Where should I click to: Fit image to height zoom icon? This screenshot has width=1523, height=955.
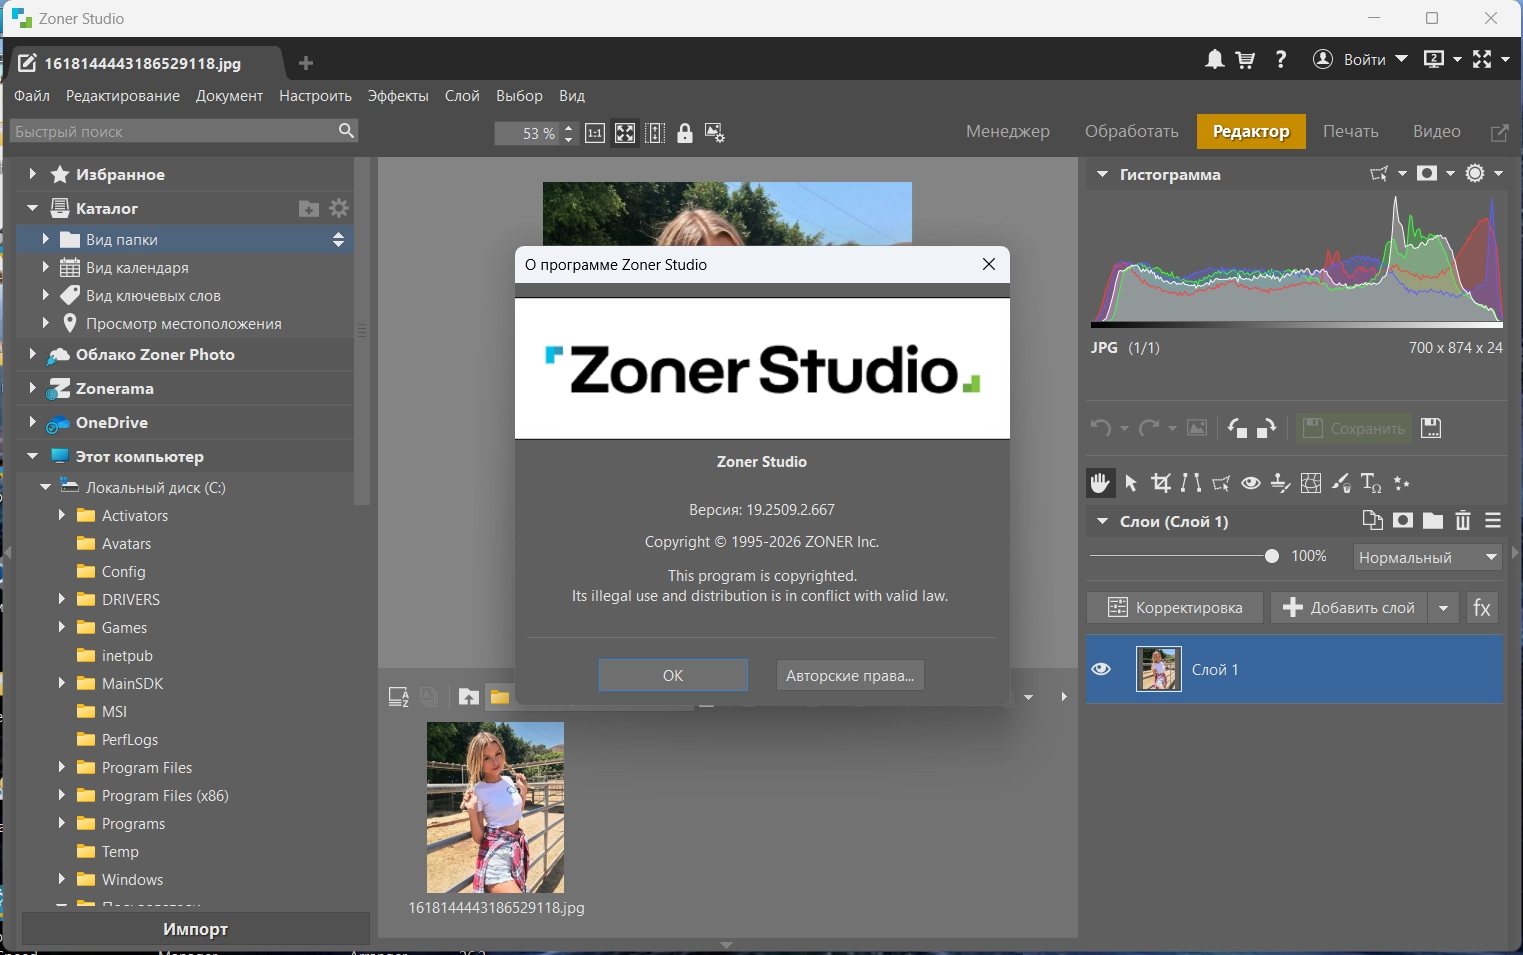point(655,133)
